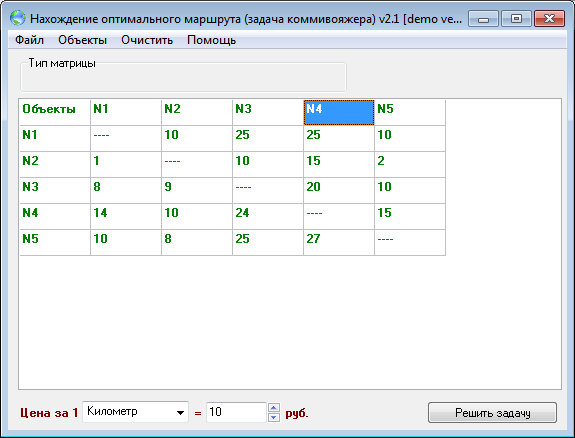Screen dimensions: 575x438
Task: Select cell row N3 column N5 value 10
Action: [410, 191]
